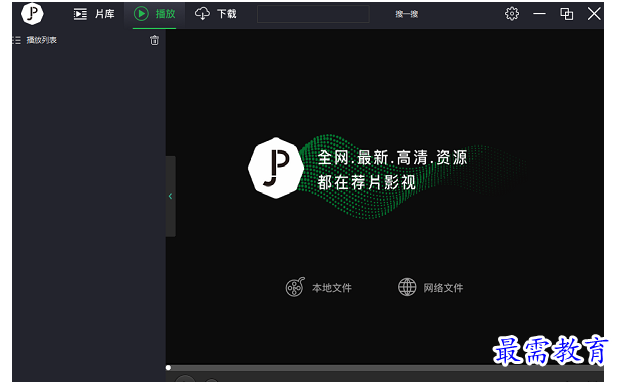Switch to the 播放 playback tab
This screenshot has width=617, height=382.
click(x=154, y=14)
